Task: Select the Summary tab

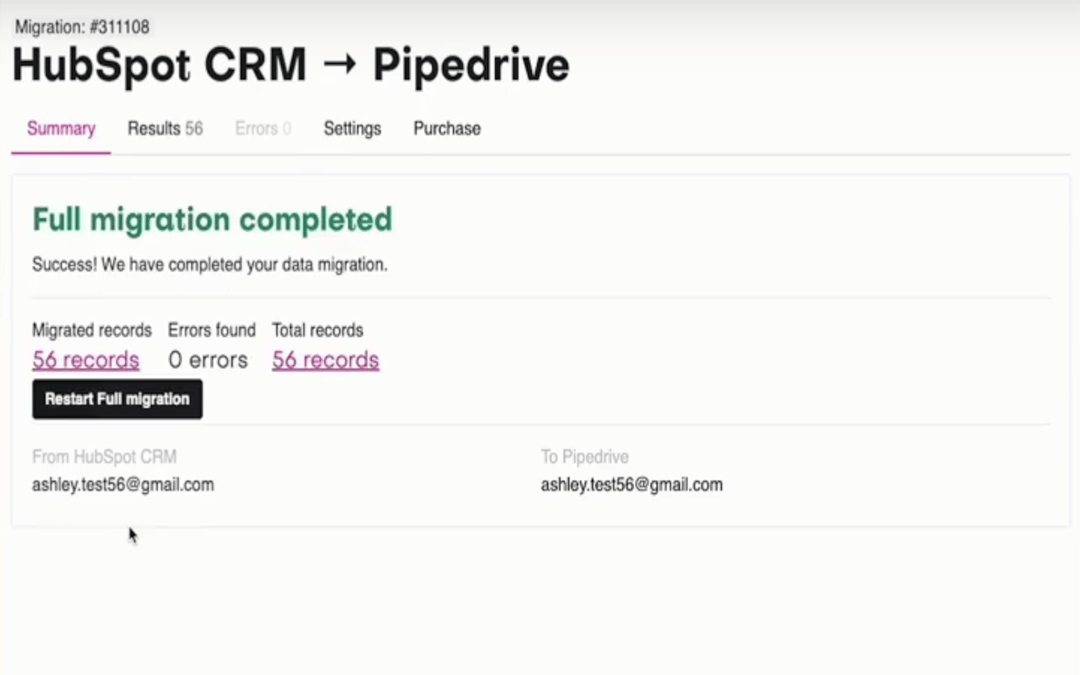Action: pyautogui.click(x=60, y=128)
